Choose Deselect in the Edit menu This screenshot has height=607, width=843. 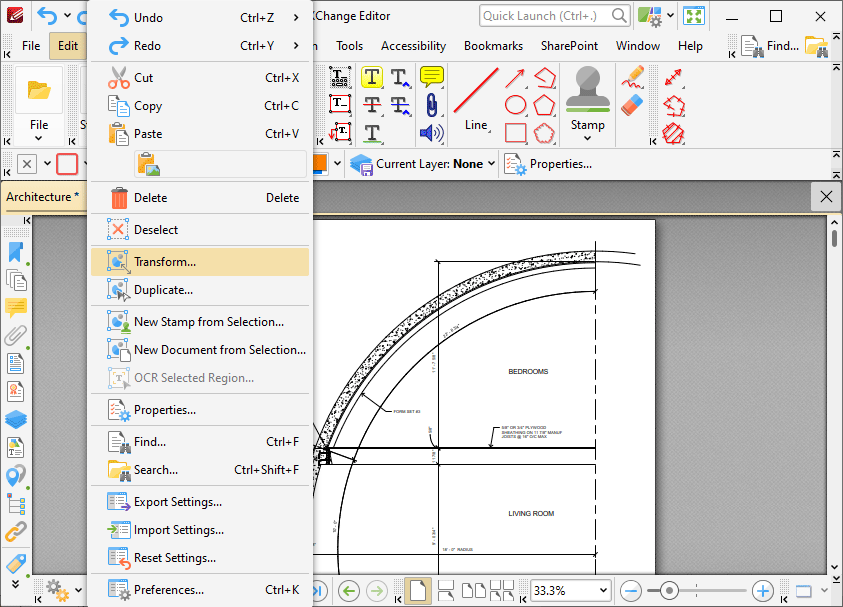[x=200, y=230]
